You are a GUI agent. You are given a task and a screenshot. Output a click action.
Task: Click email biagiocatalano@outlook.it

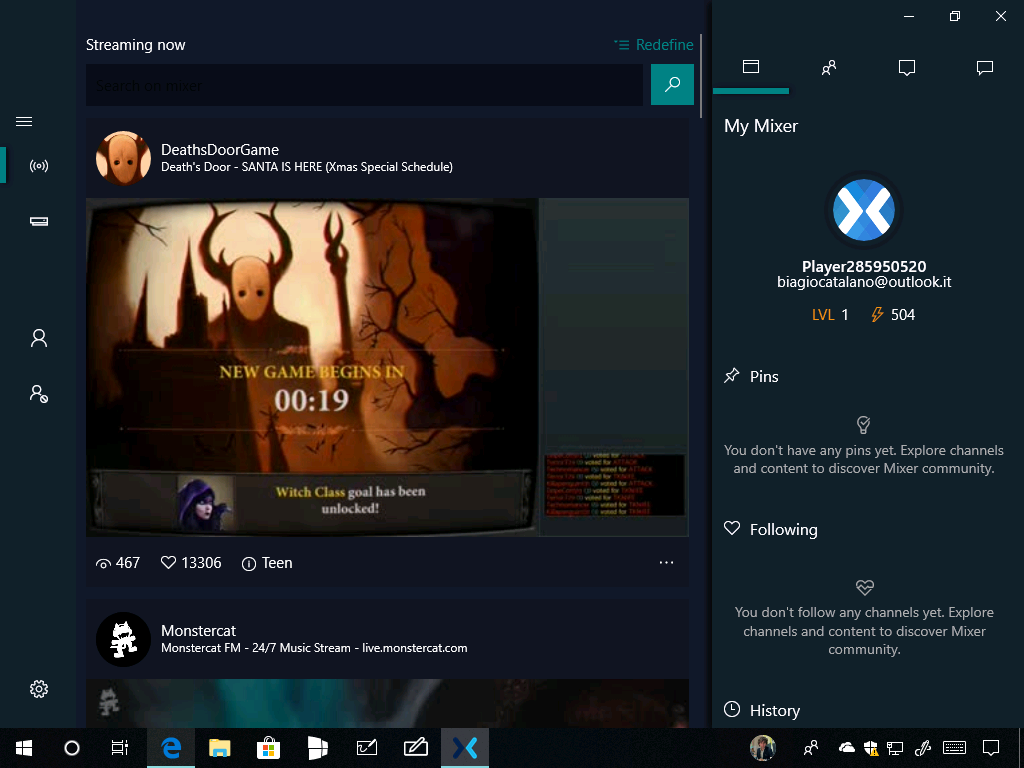[864, 282]
